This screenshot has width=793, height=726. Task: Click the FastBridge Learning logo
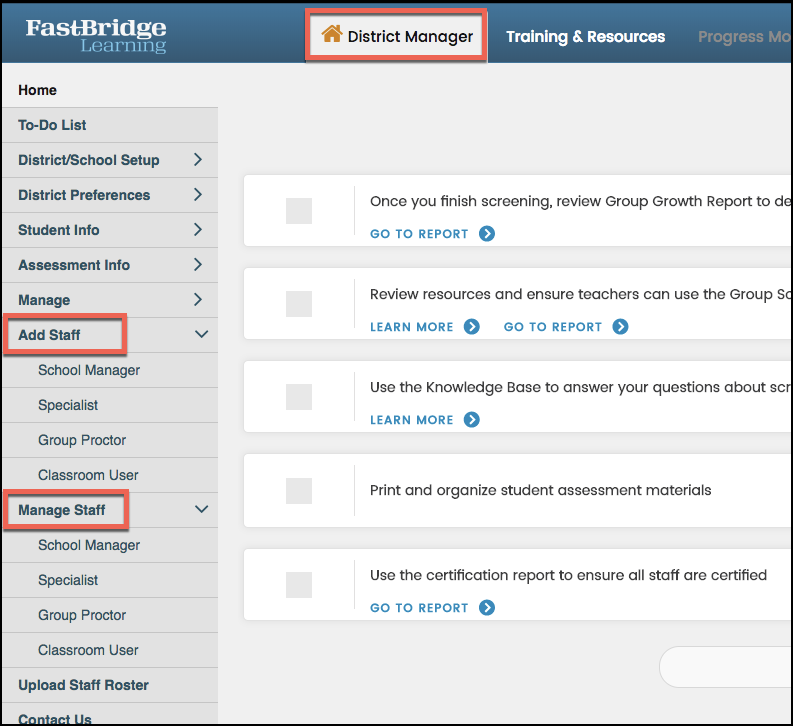[x=96, y=35]
